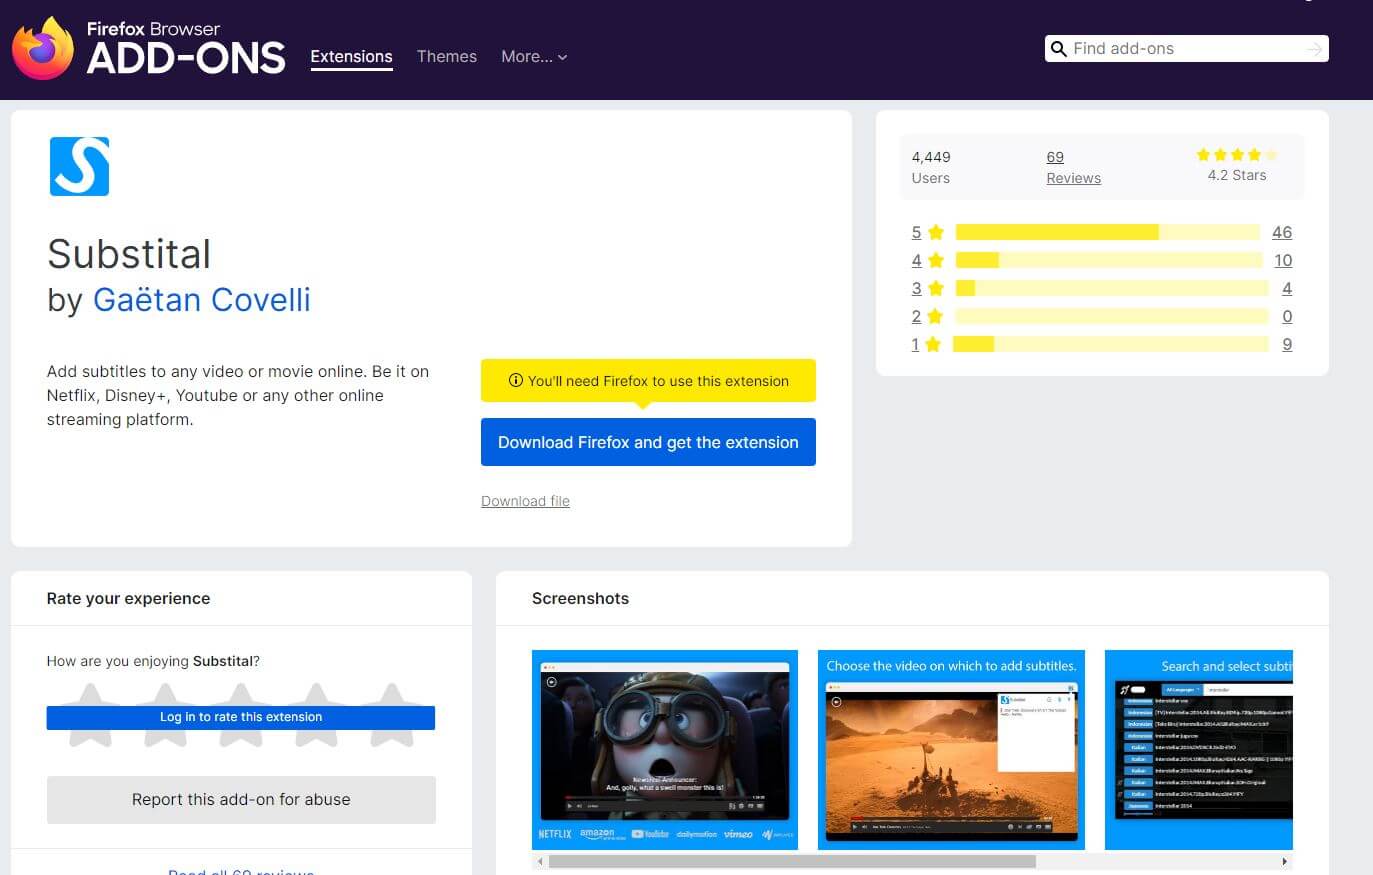Click the Substital extension icon
Screen dimensions: 1373x875
click(79, 166)
